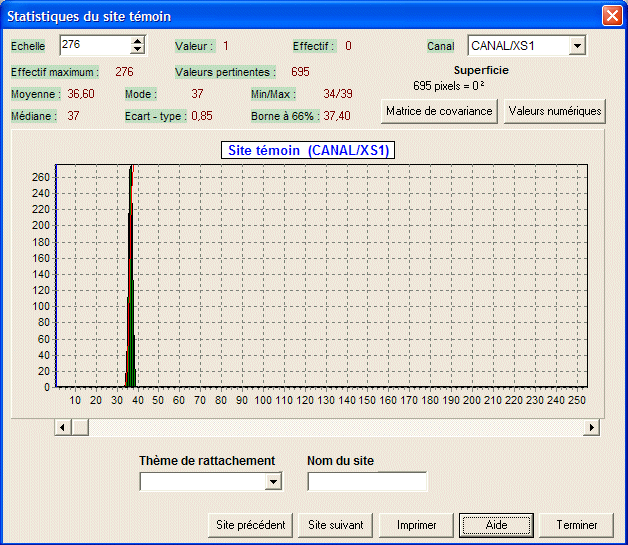This screenshot has width=628, height=545.
Task: Expand the Thème de rattachement dropdown
Action: 273,482
